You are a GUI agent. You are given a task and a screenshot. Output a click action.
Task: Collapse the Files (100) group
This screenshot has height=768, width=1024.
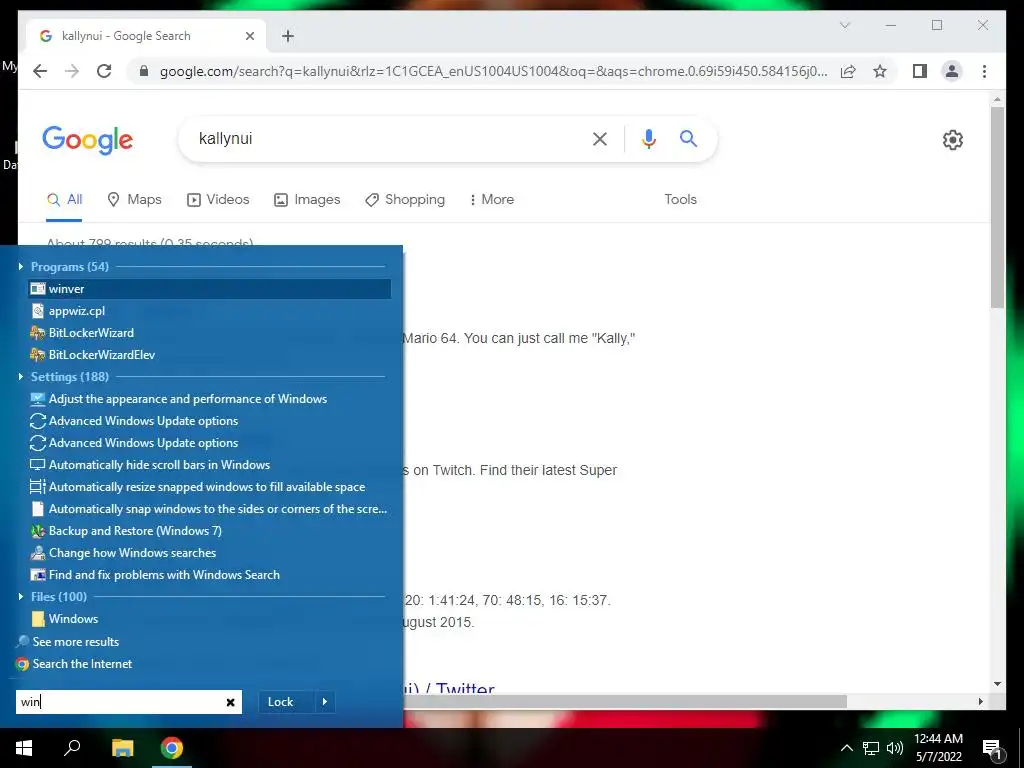coord(21,596)
